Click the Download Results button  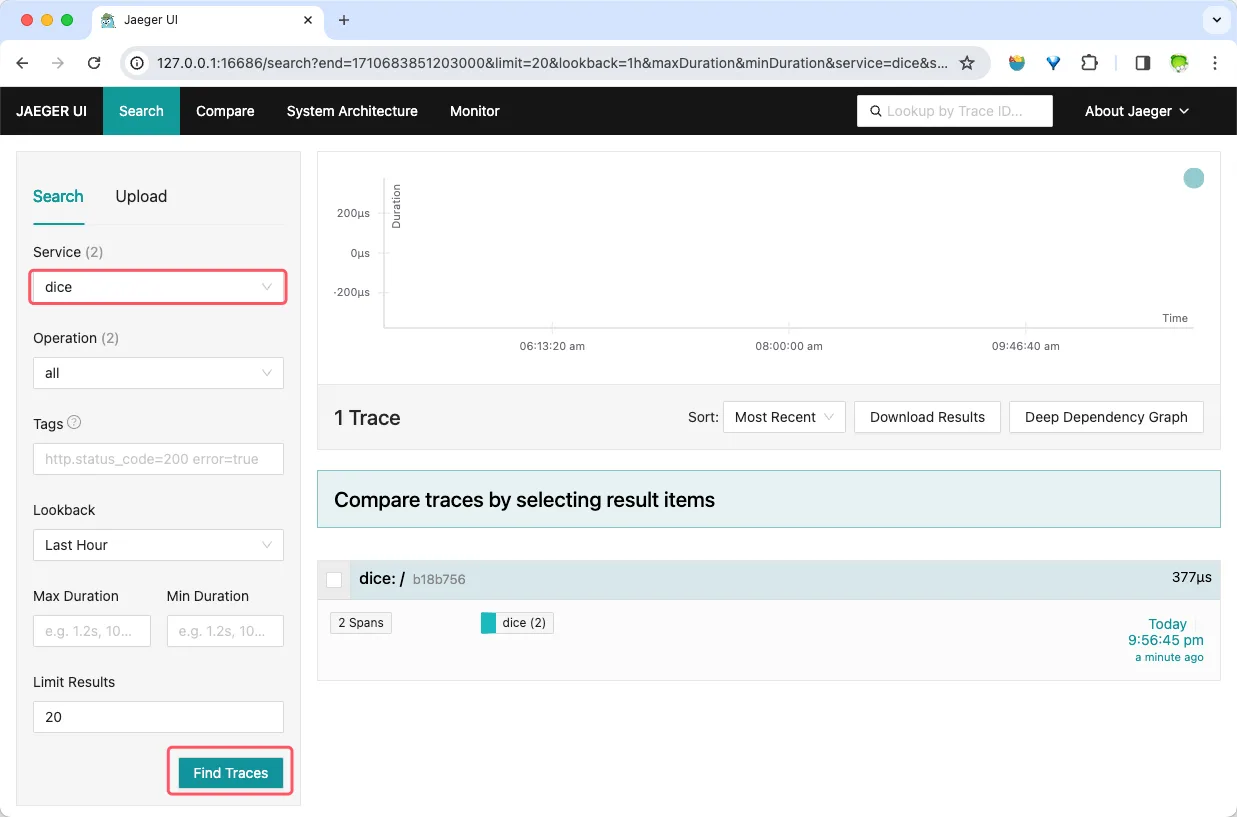tap(927, 417)
